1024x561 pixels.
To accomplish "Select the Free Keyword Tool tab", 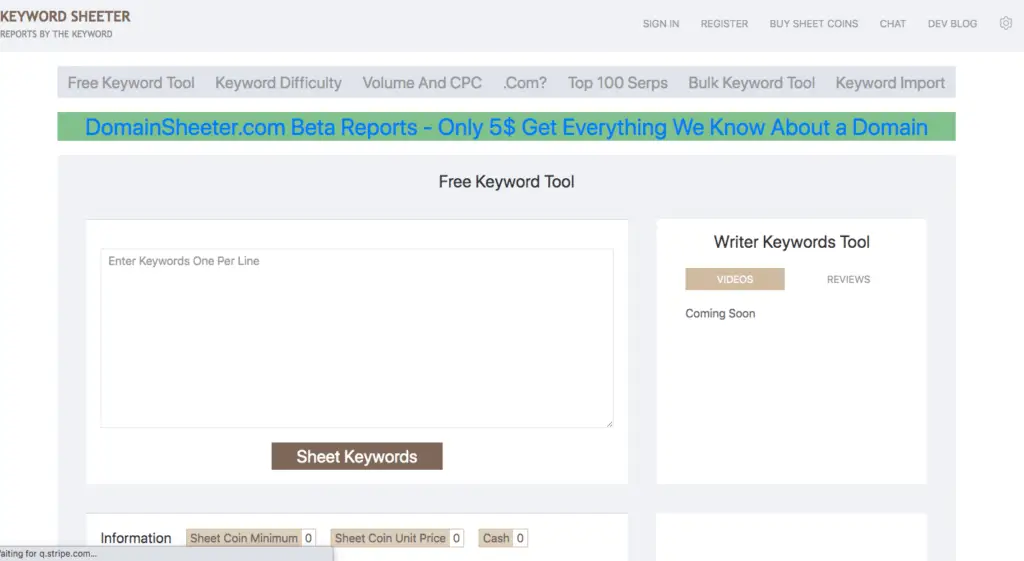I will 131,83.
